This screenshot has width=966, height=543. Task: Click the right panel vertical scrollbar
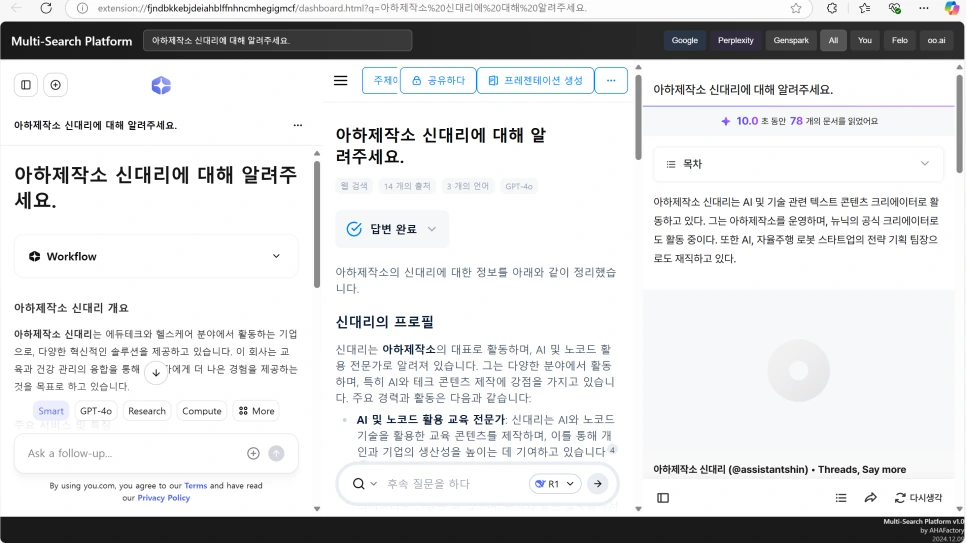959,123
